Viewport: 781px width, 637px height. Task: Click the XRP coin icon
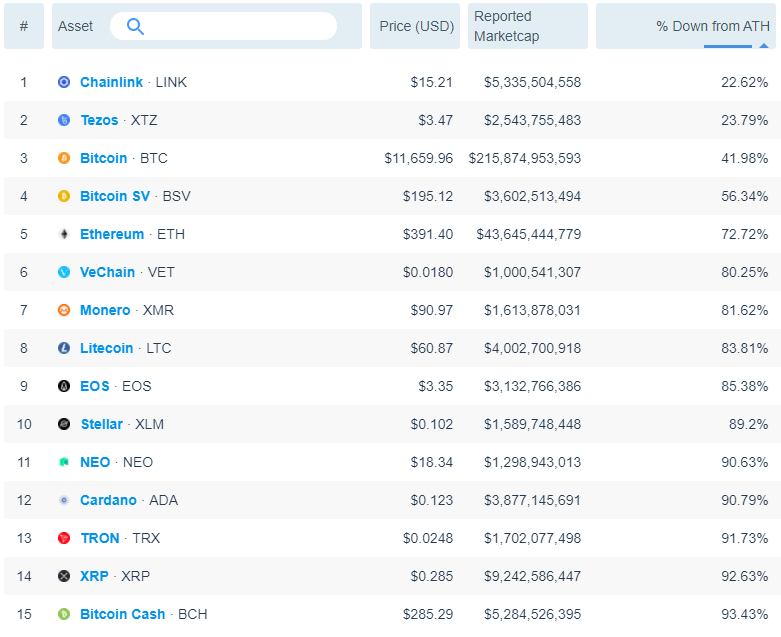(x=64, y=576)
